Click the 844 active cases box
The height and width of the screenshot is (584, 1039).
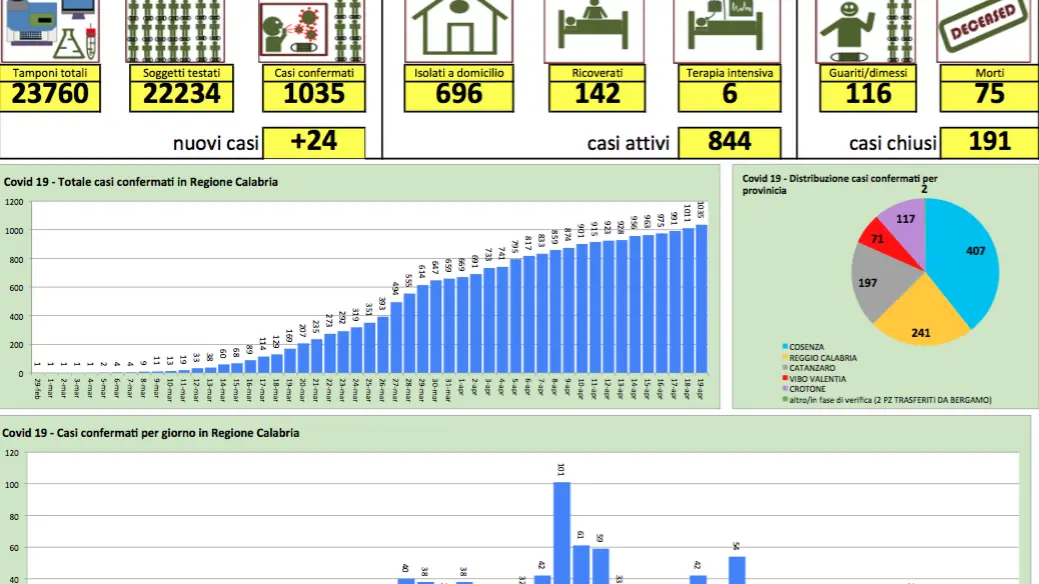(x=730, y=142)
